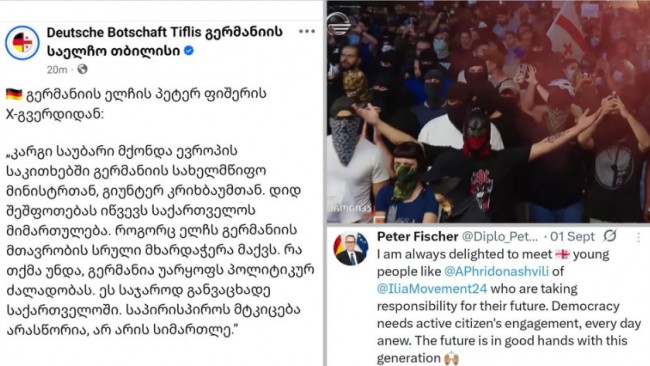This screenshot has width=650, height=366.
Task: Click the globe public-visibility icon
Action: pyautogui.click(x=82, y=69)
